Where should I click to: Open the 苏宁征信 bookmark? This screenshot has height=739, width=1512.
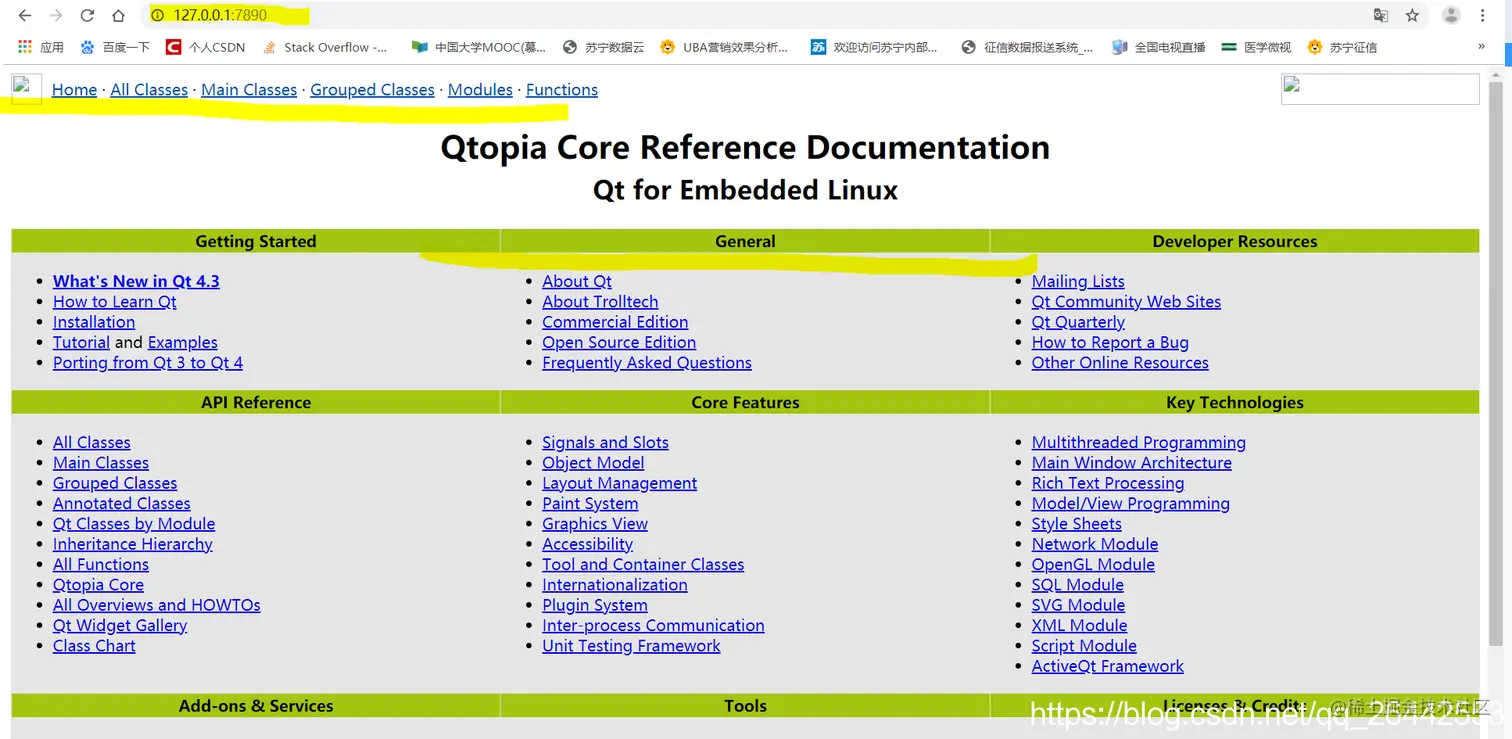[1342, 47]
